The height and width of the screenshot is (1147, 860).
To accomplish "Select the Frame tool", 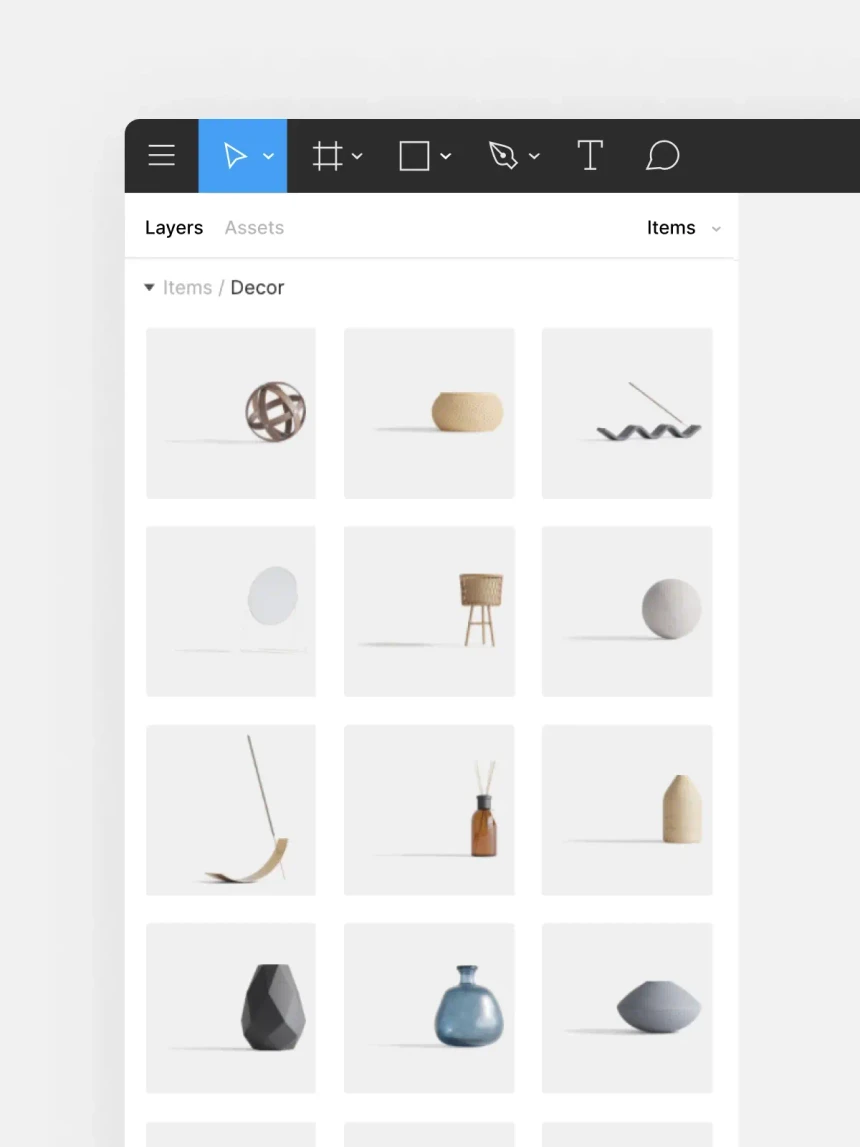I will click(328, 155).
